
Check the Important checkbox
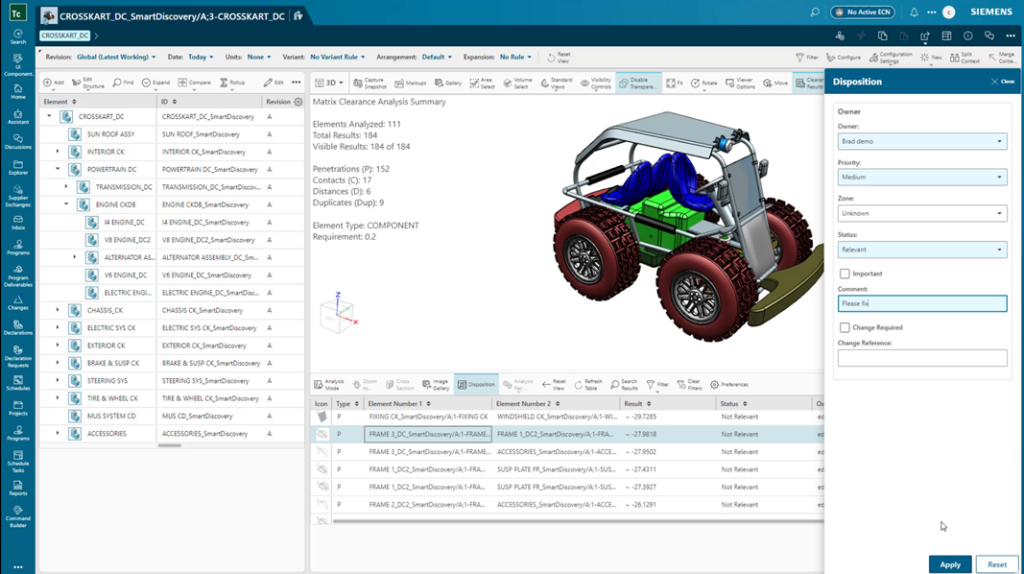844,274
